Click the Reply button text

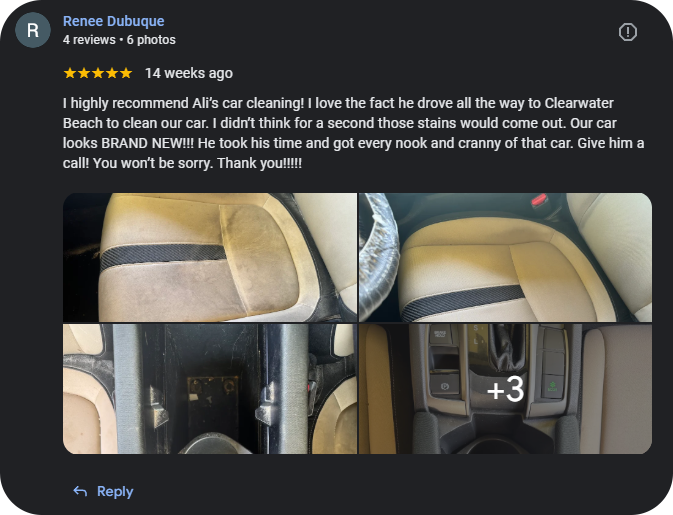[x=115, y=491]
